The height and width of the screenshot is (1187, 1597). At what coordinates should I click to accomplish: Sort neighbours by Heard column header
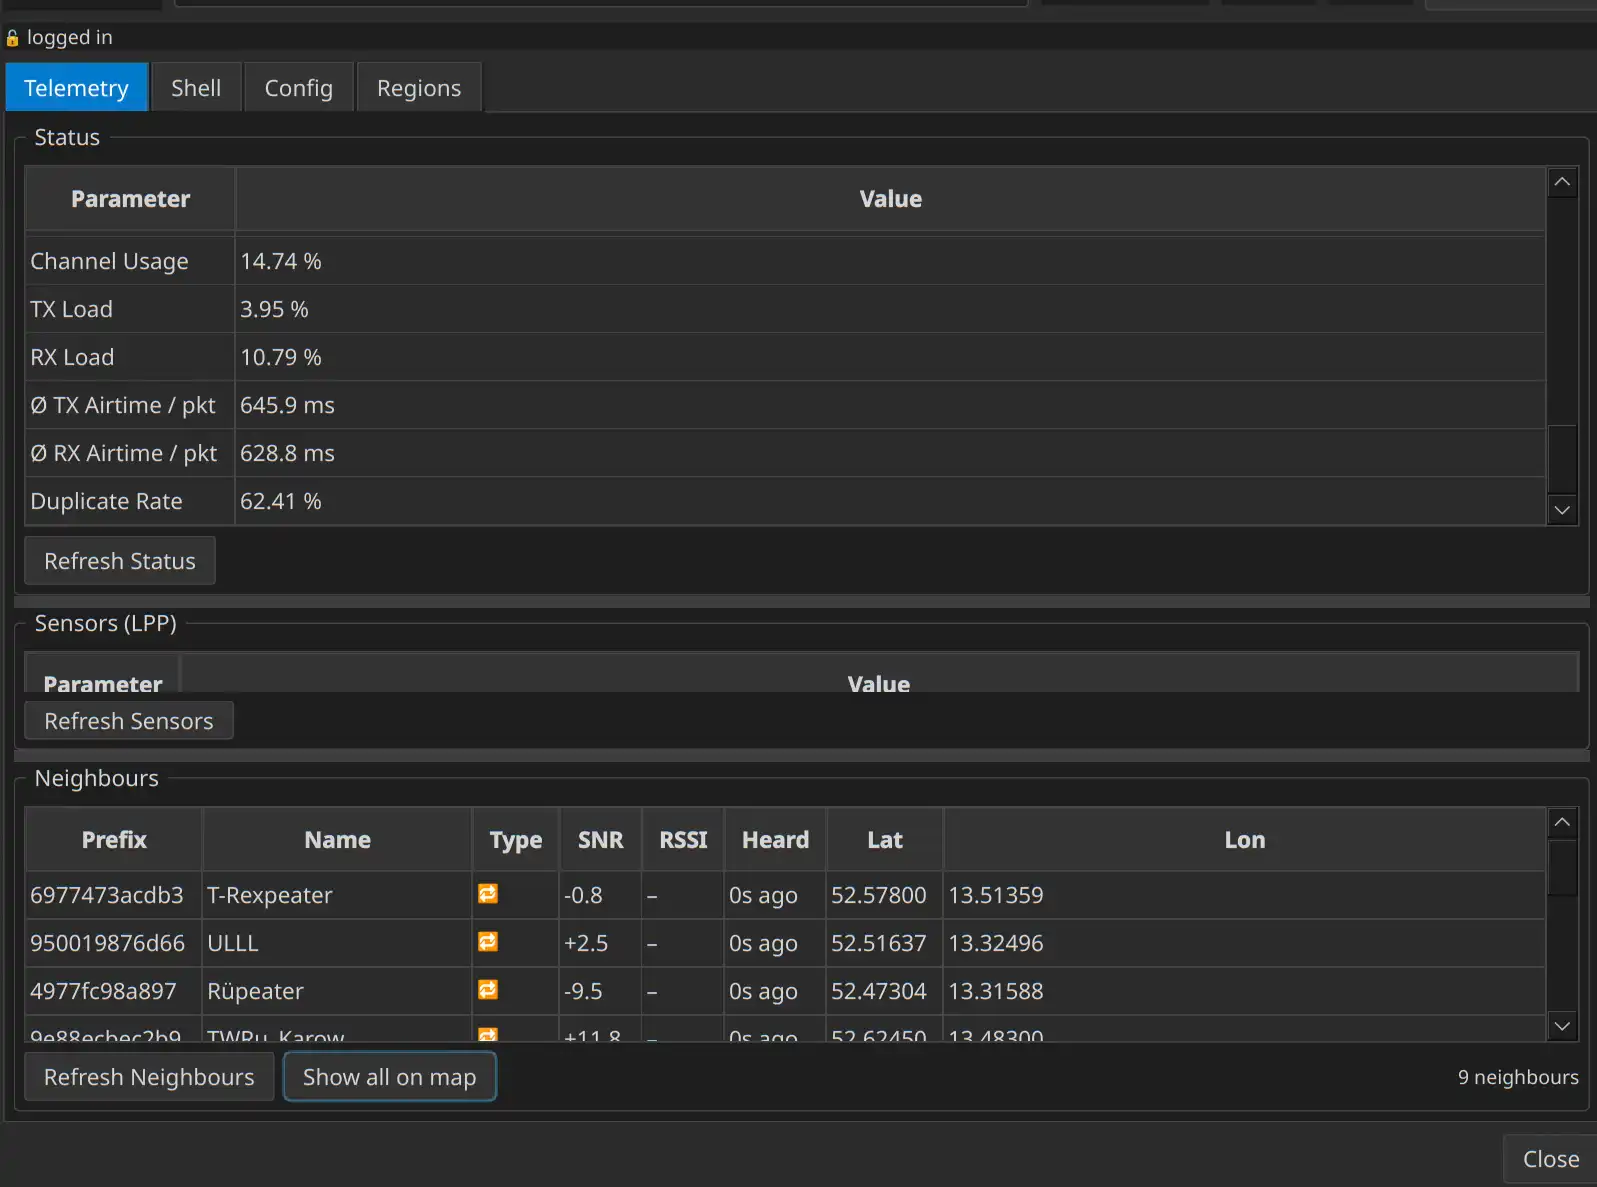(775, 840)
